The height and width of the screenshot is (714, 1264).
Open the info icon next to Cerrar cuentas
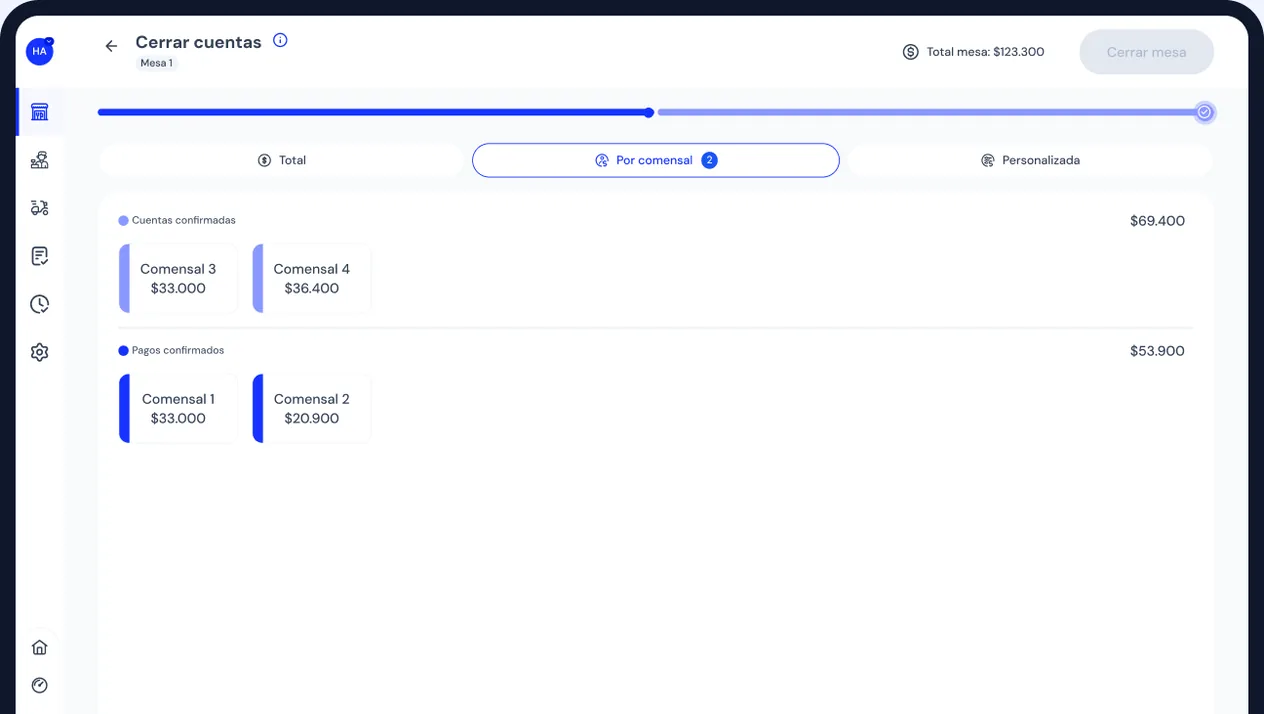pyautogui.click(x=280, y=41)
